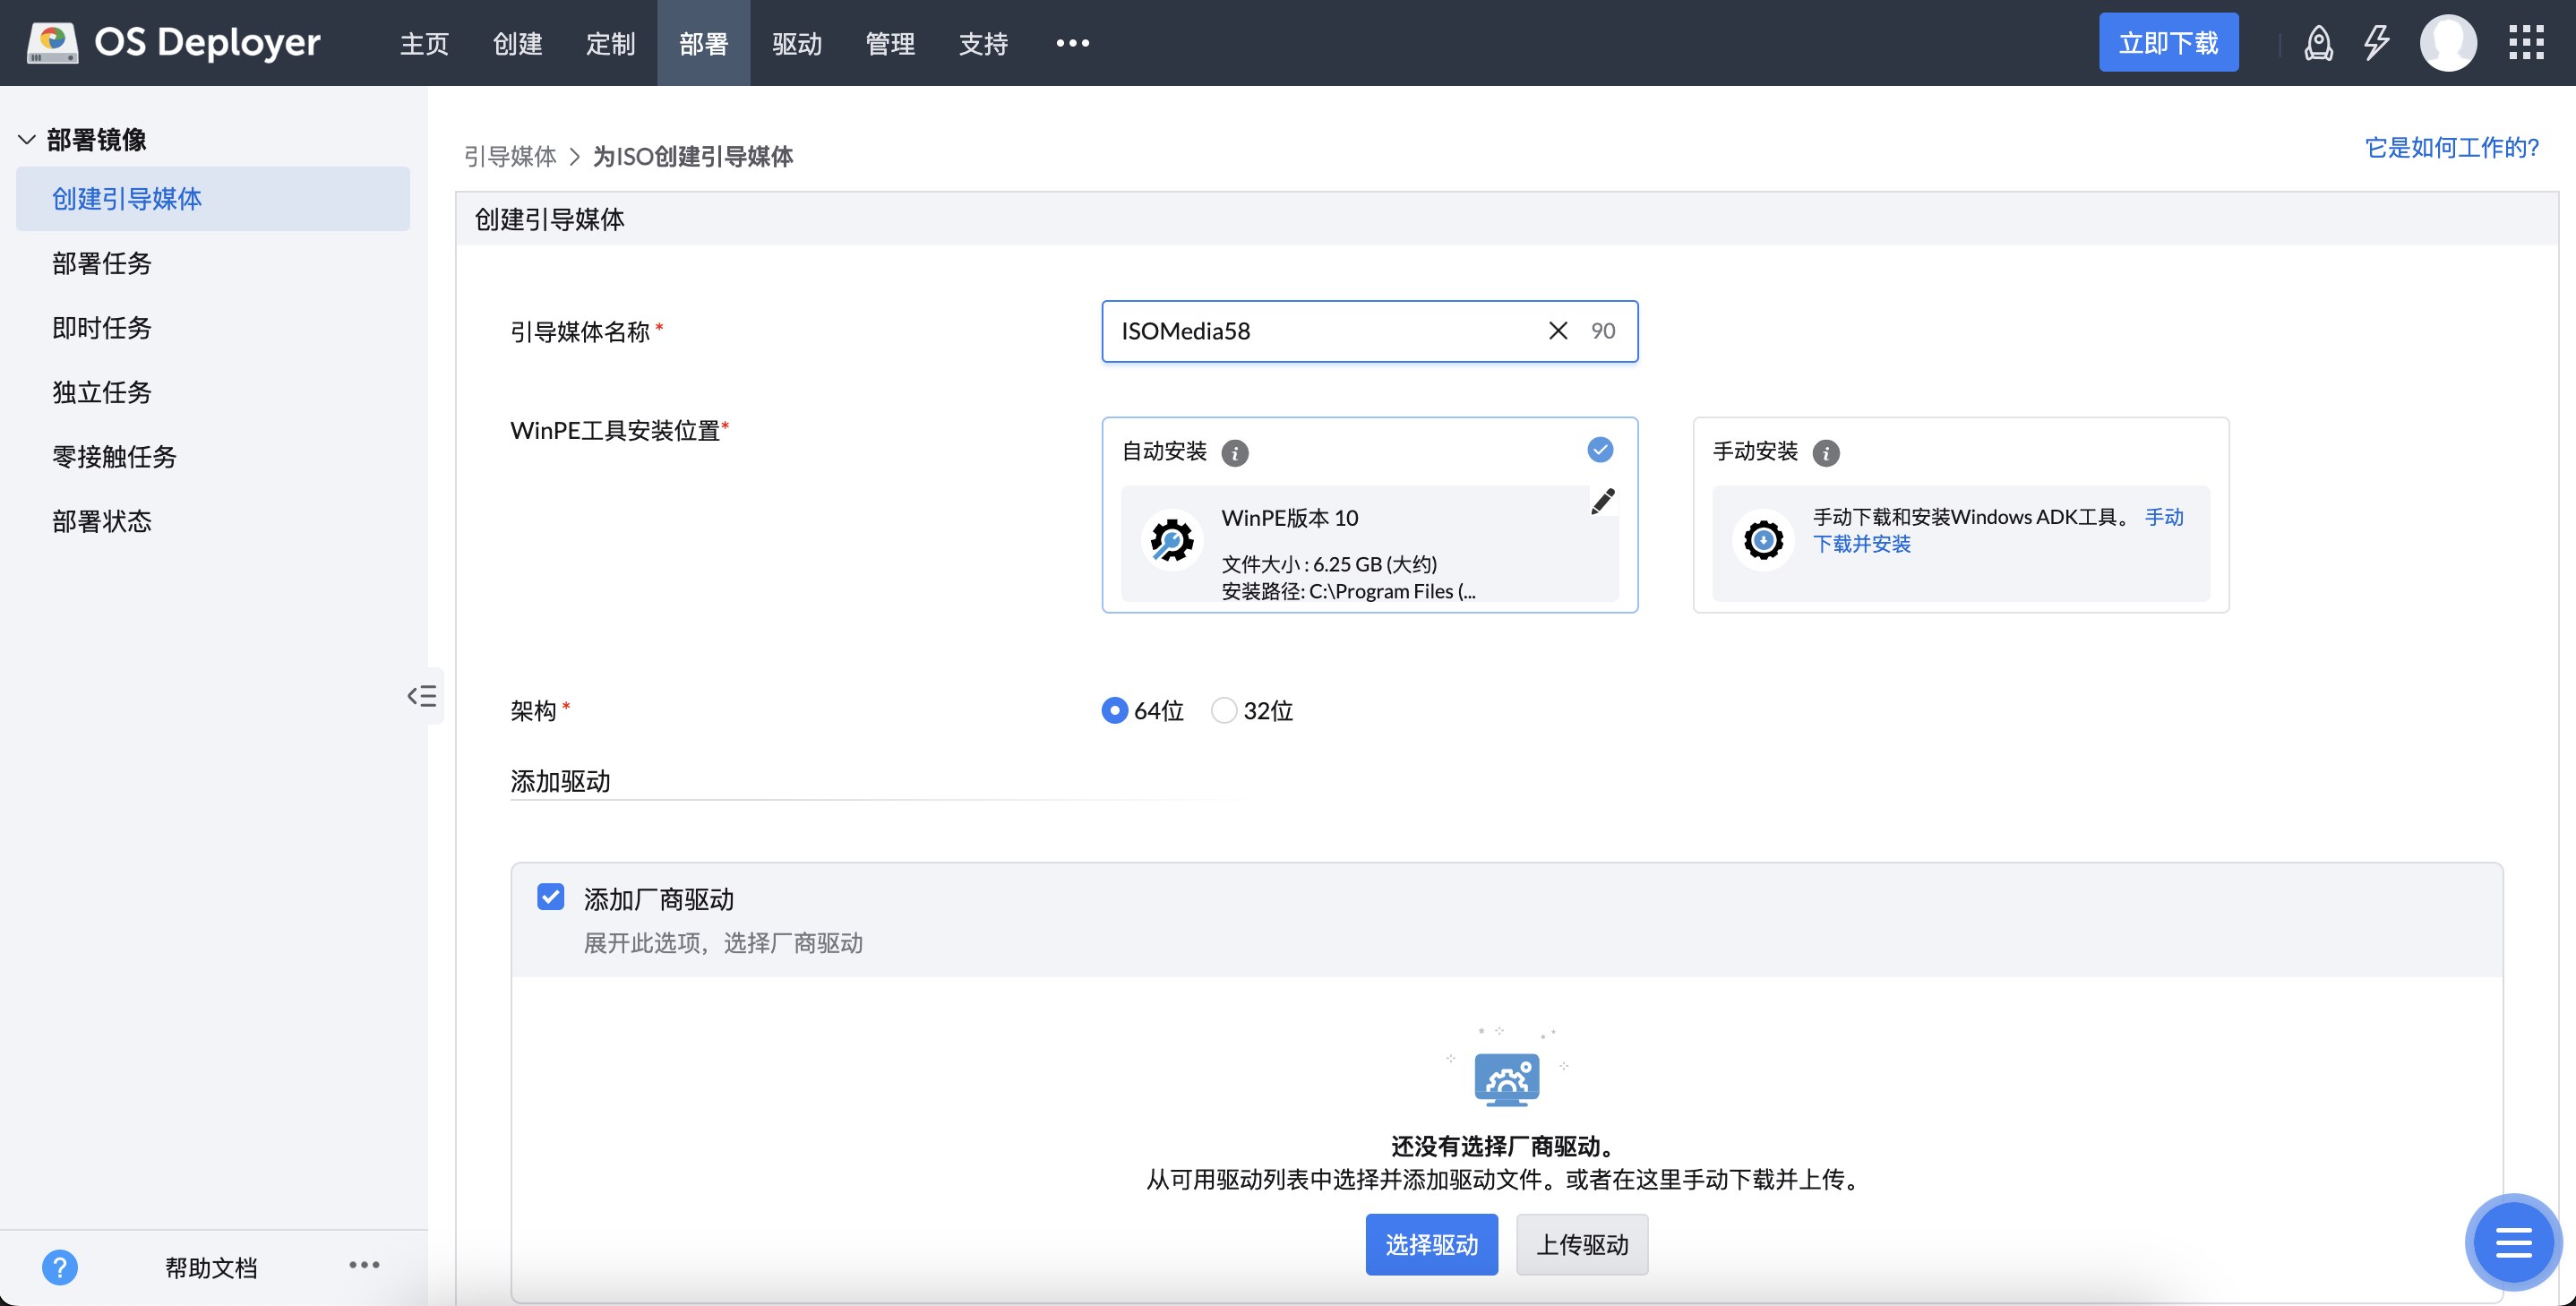Select the 32位 architecture option
This screenshot has width=2576, height=1306.
coord(1224,710)
